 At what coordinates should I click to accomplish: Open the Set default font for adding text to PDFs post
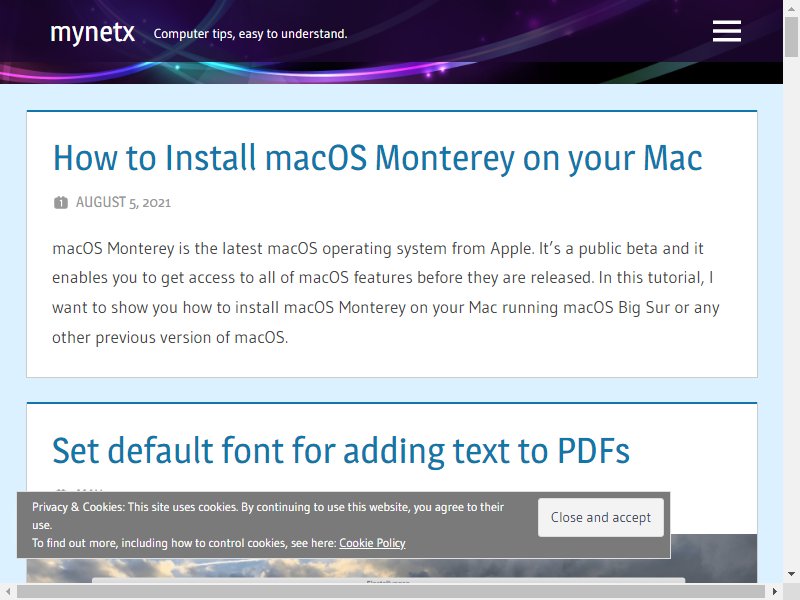341,451
